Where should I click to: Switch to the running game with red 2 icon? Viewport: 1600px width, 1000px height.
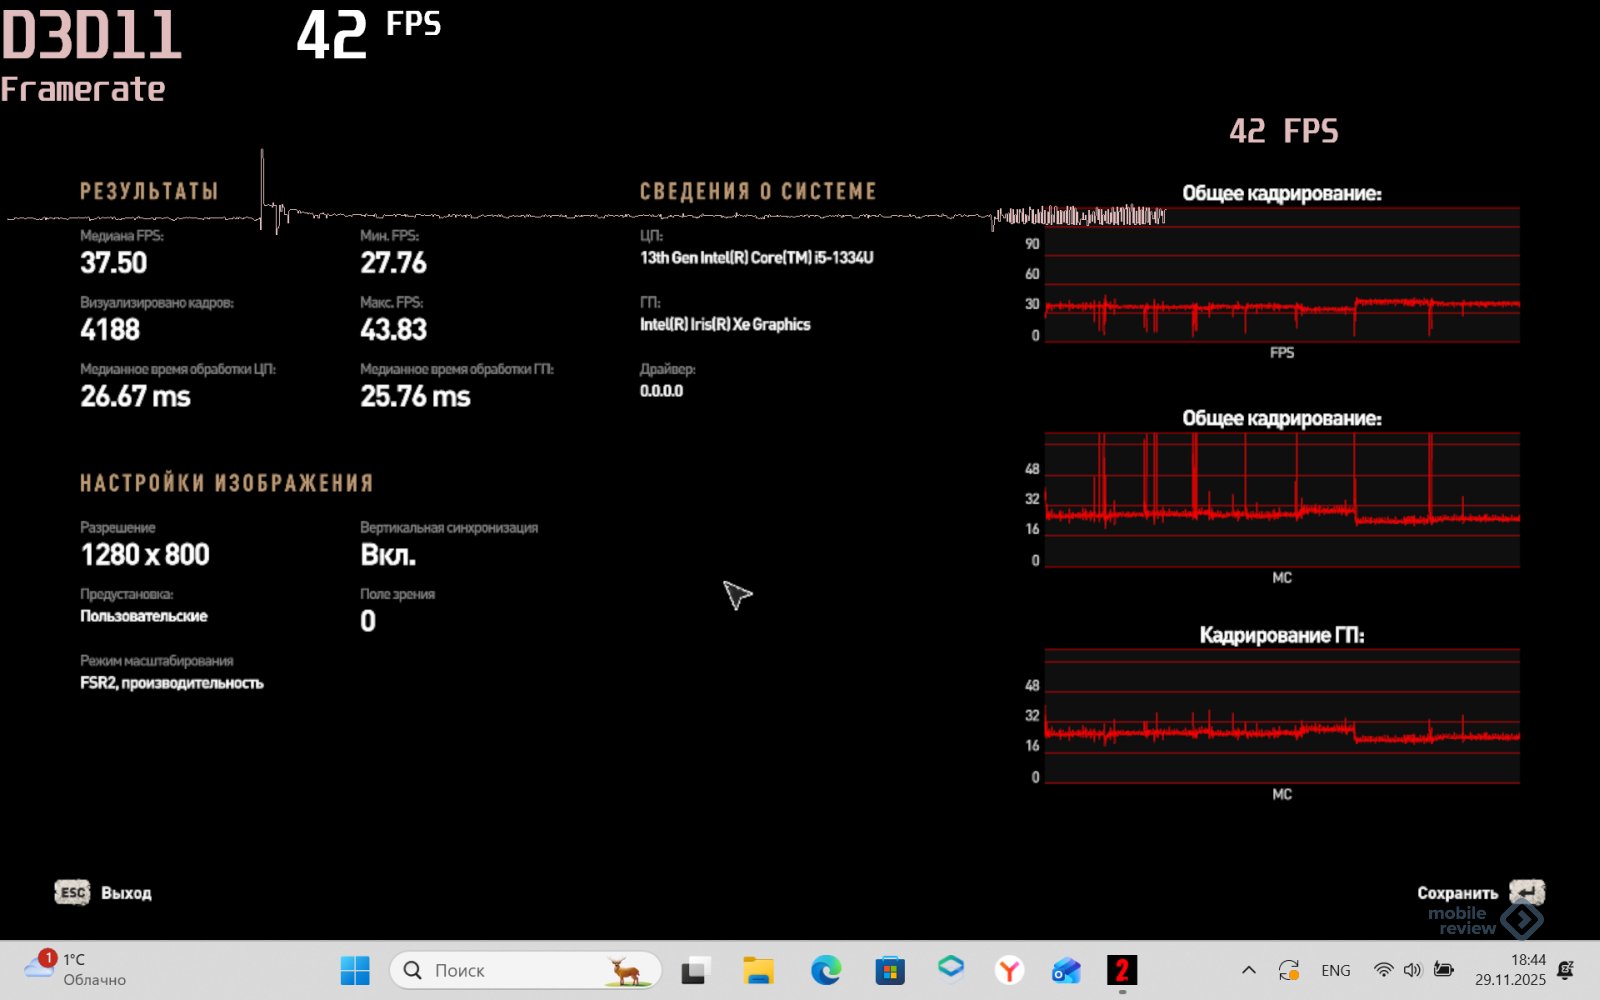tap(1122, 970)
